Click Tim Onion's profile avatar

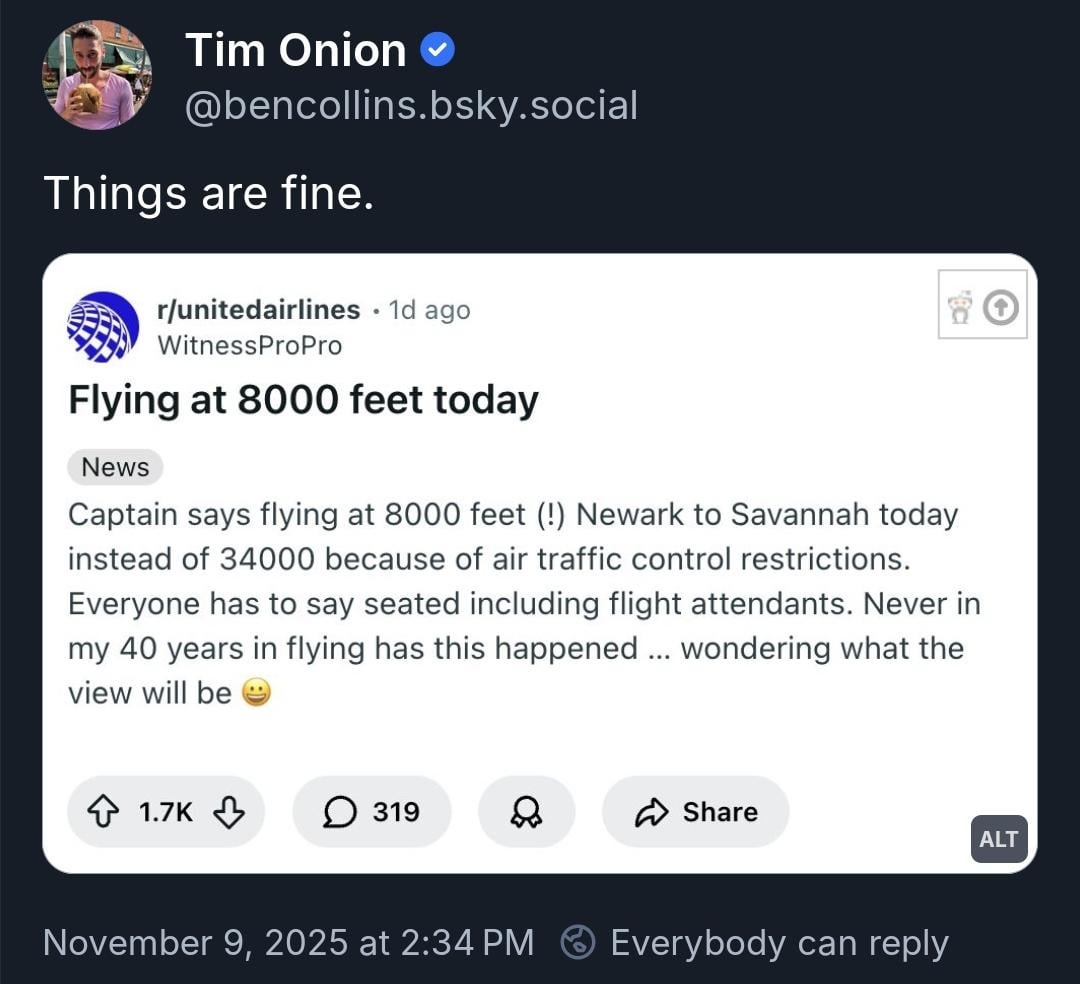(96, 75)
